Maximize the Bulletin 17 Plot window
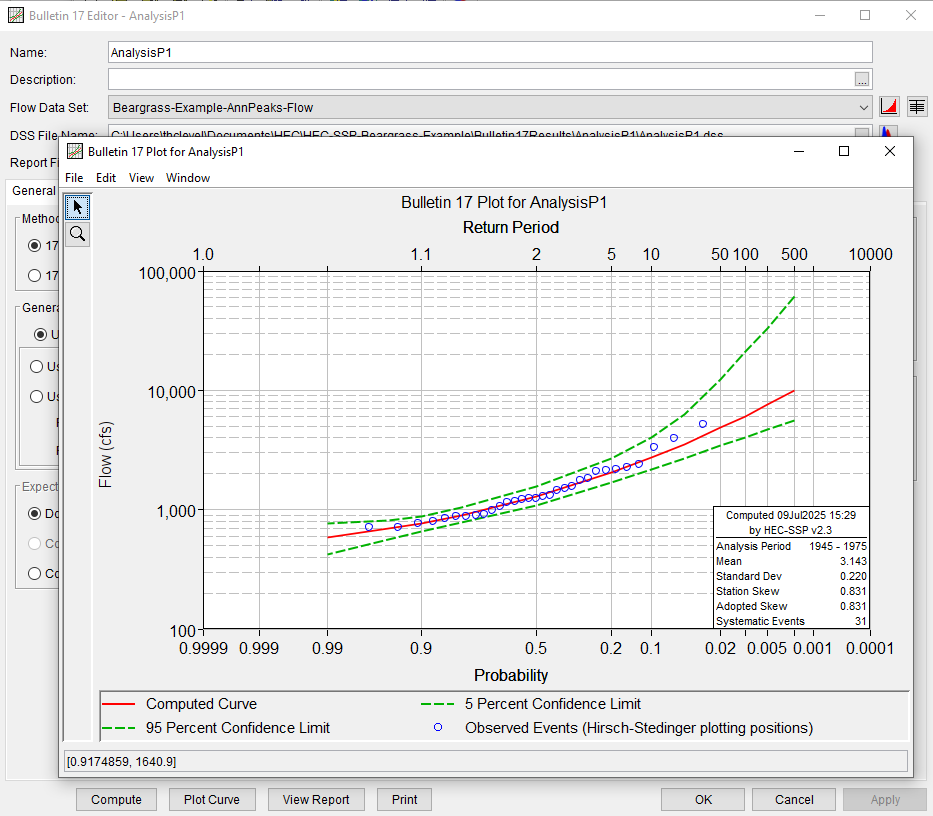 (x=844, y=151)
